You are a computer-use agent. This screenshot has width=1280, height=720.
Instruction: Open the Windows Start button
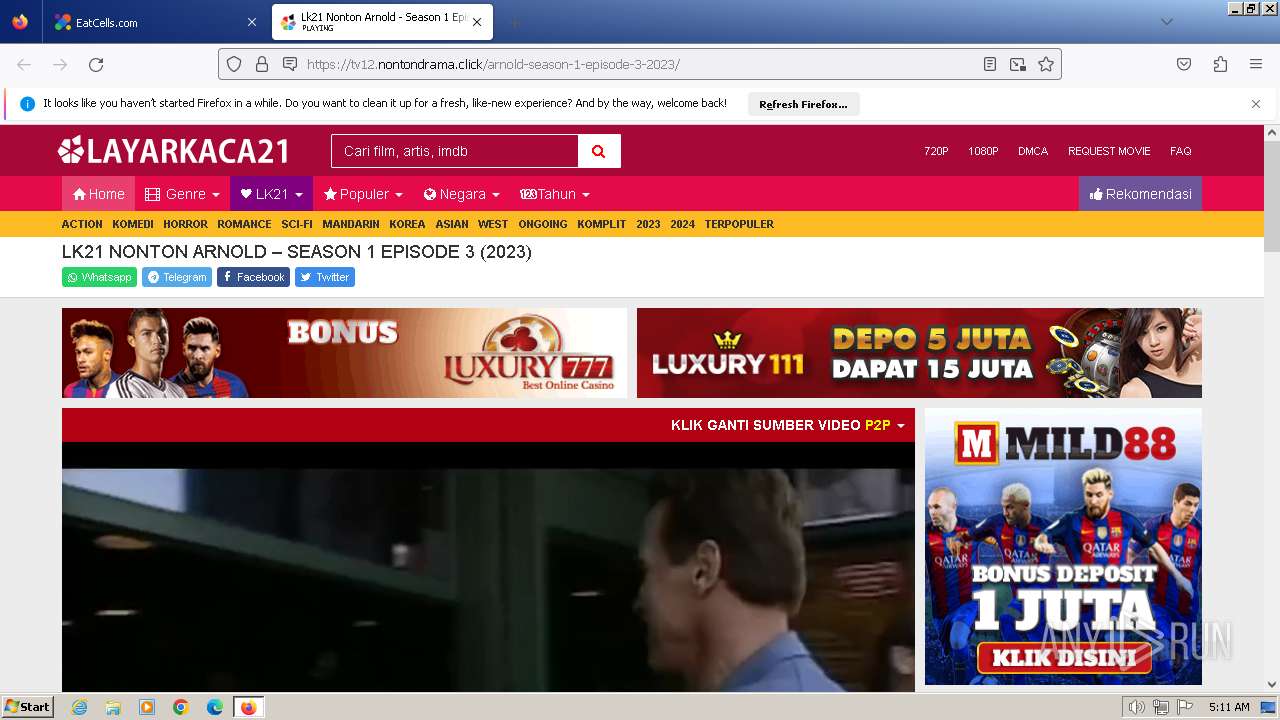coord(27,707)
